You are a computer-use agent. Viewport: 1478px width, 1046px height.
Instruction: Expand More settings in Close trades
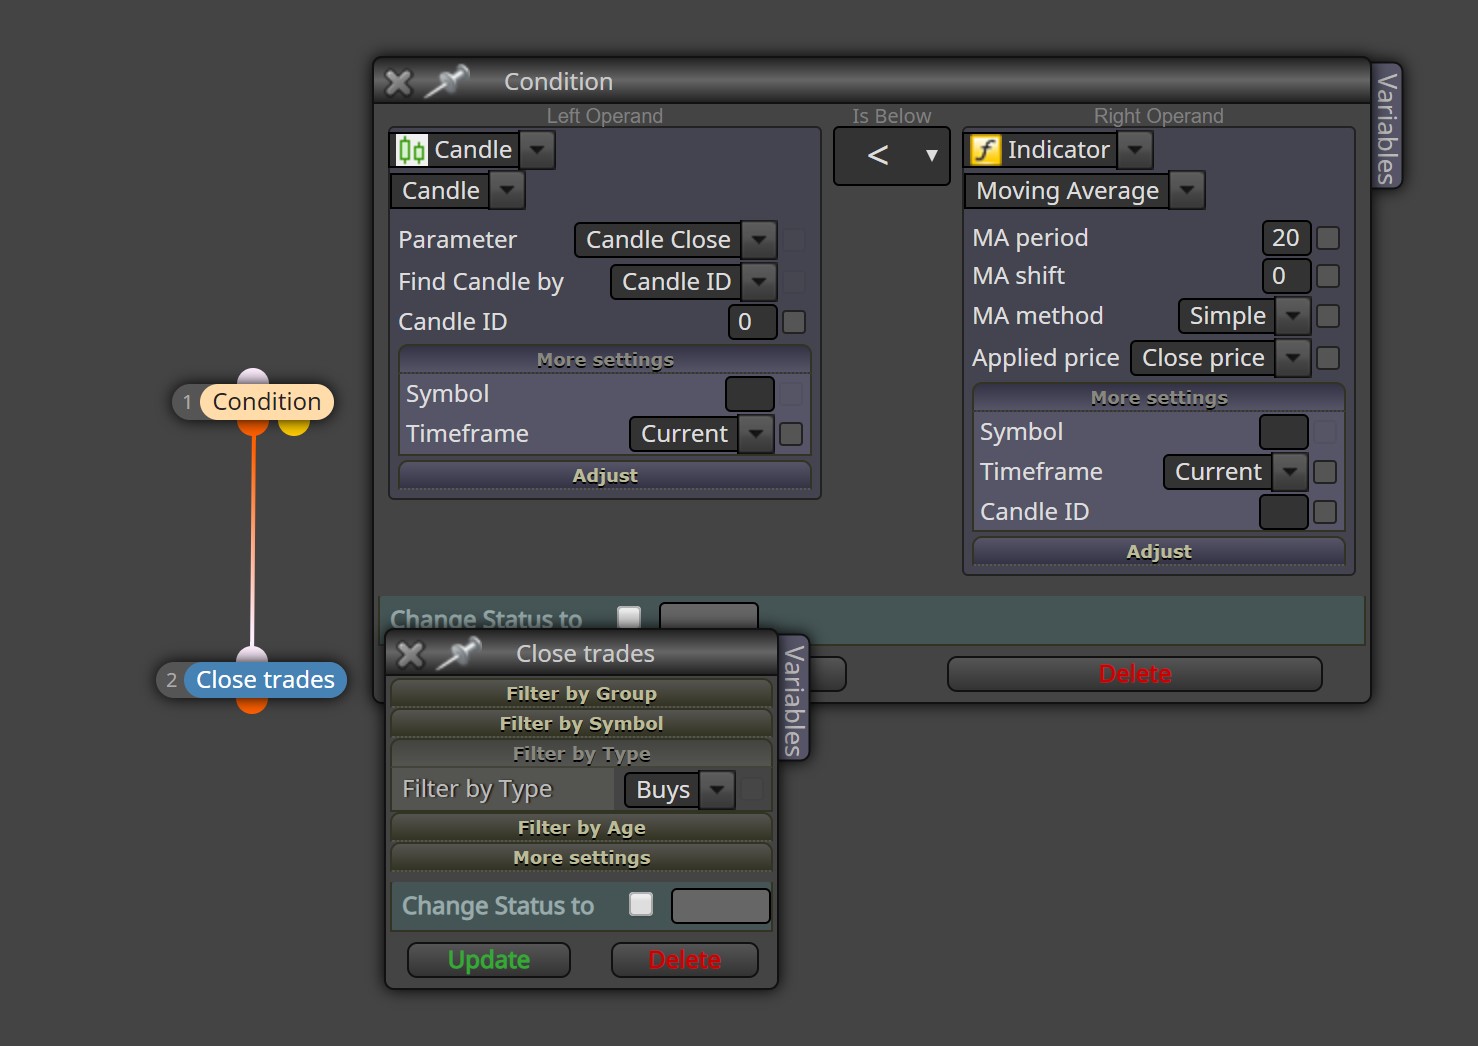[x=582, y=857]
